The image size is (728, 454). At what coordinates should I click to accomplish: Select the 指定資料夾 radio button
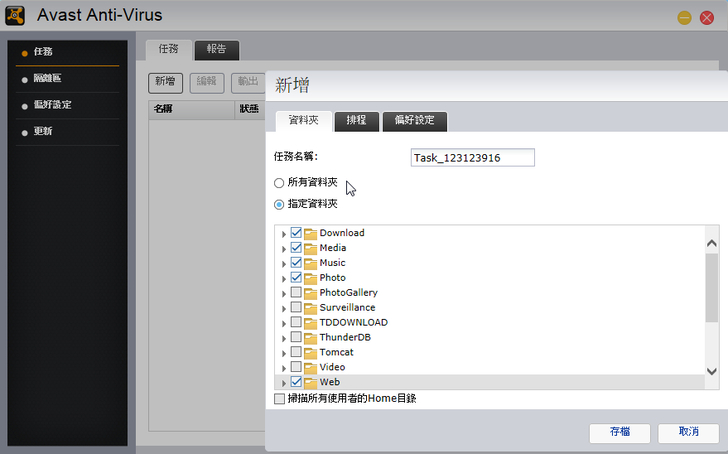pyautogui.click(x=279, y=204)
